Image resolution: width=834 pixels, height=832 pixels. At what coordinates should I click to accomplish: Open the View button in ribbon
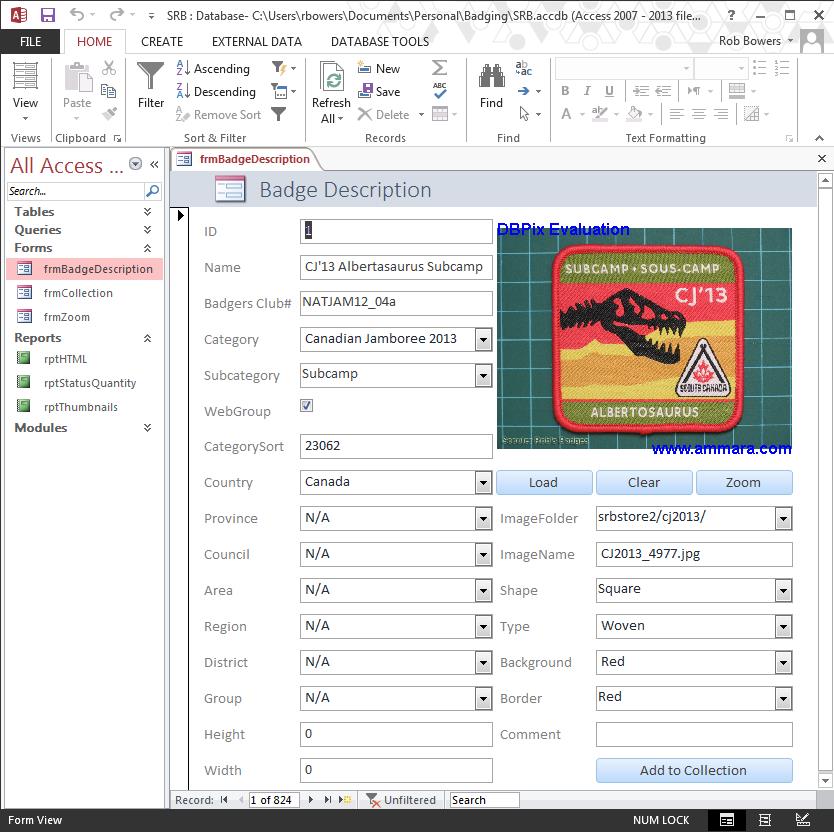pyautogui.click(x=25, y=92)
